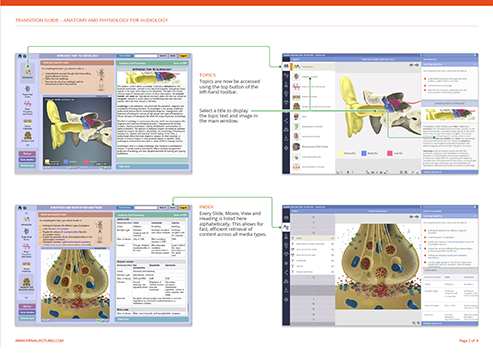Click the yellow legend swatch under the new ear image
Image resolution: width=493 pixels, height=360 pixels.
(x=341, y=153)
